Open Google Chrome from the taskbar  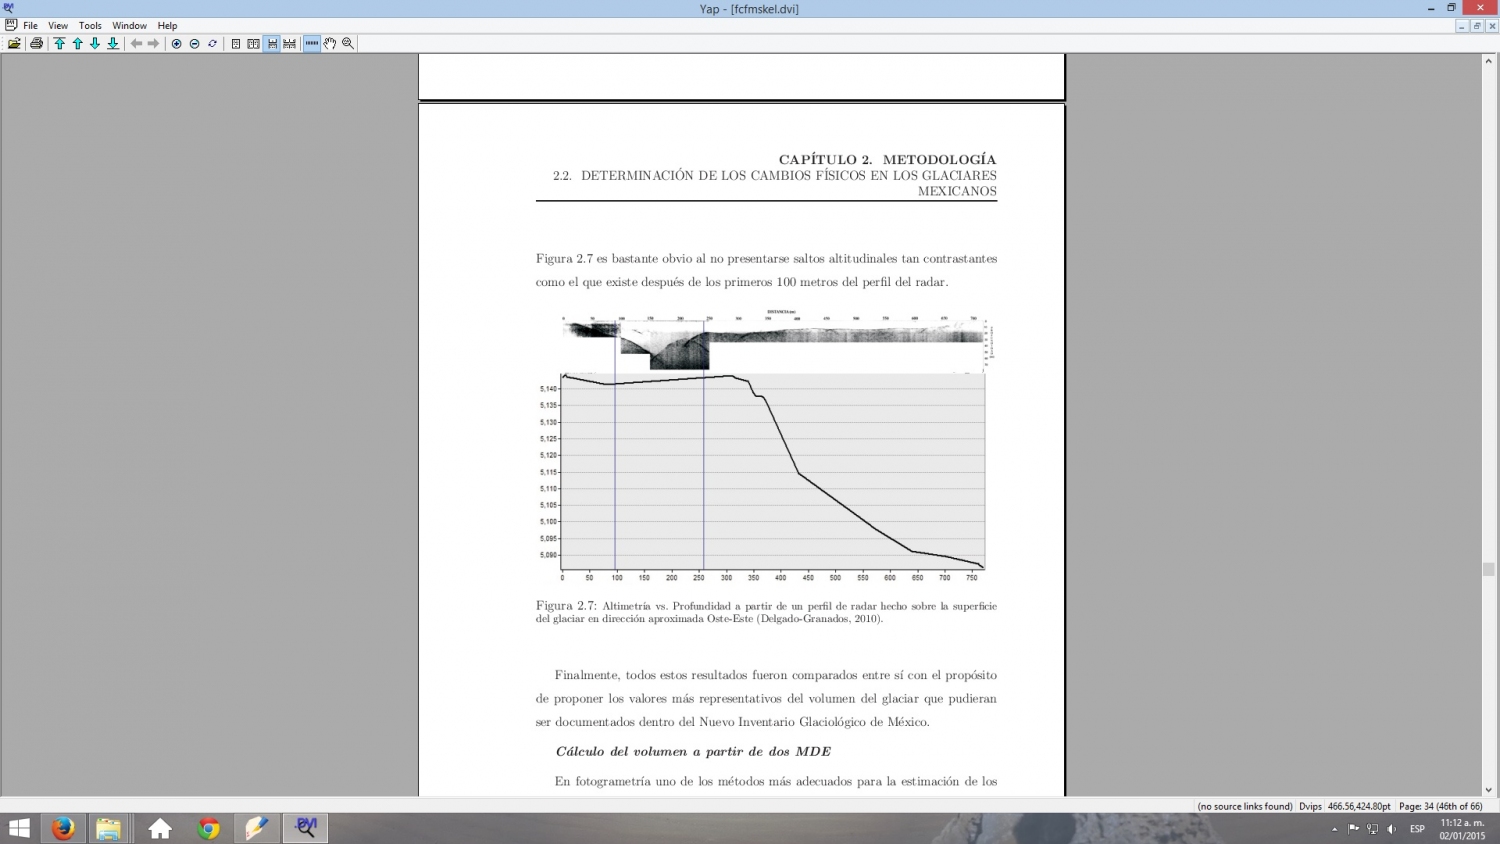pos(209,828)
